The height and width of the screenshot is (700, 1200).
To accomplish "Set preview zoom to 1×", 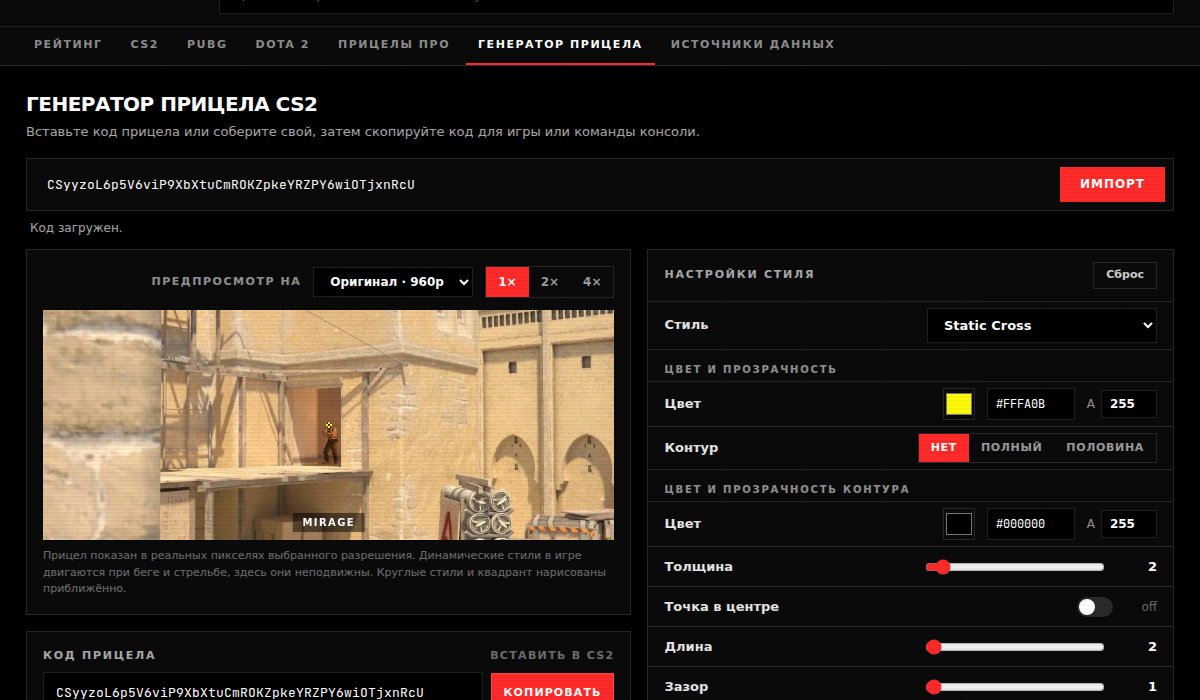I will [507, 282].
